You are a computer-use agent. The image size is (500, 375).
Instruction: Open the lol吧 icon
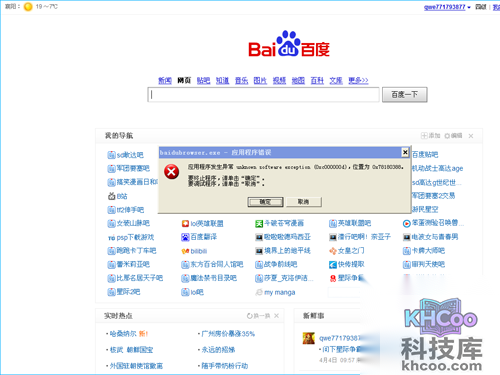coord(185,292)
